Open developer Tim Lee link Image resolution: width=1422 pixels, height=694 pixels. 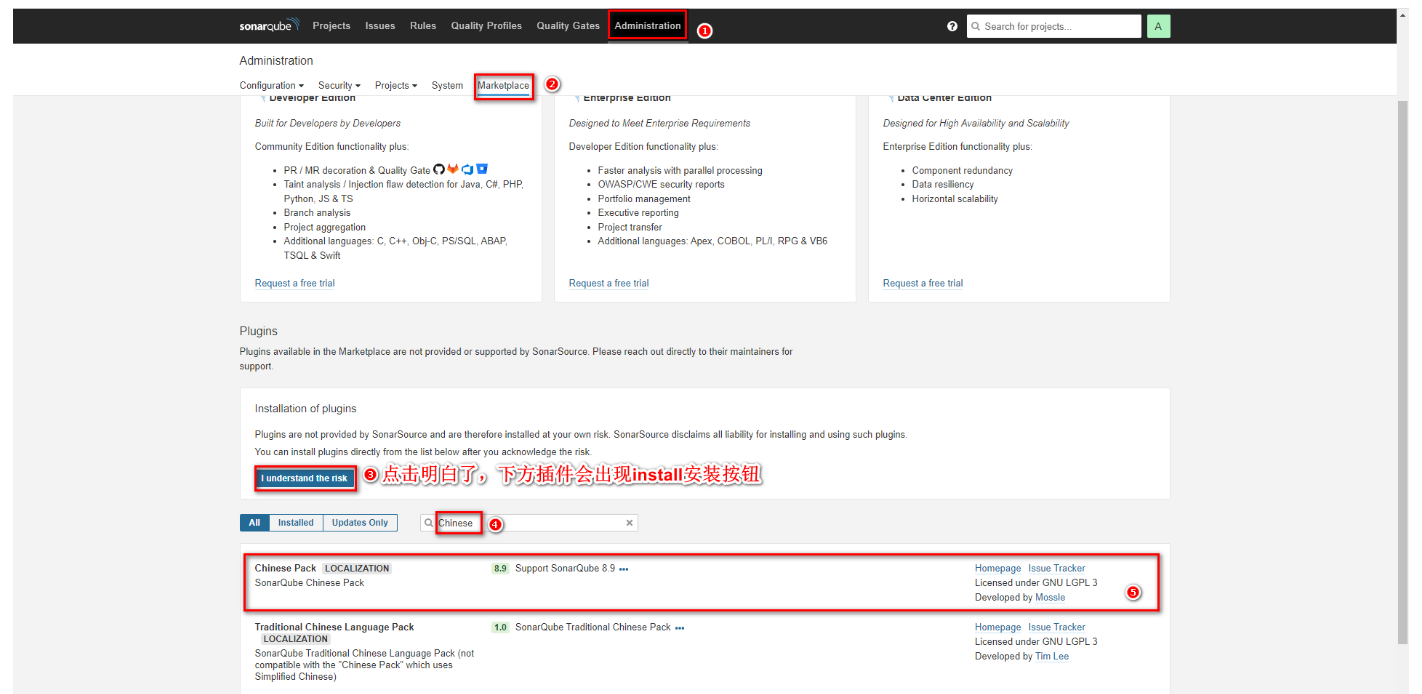point(1052,657)
